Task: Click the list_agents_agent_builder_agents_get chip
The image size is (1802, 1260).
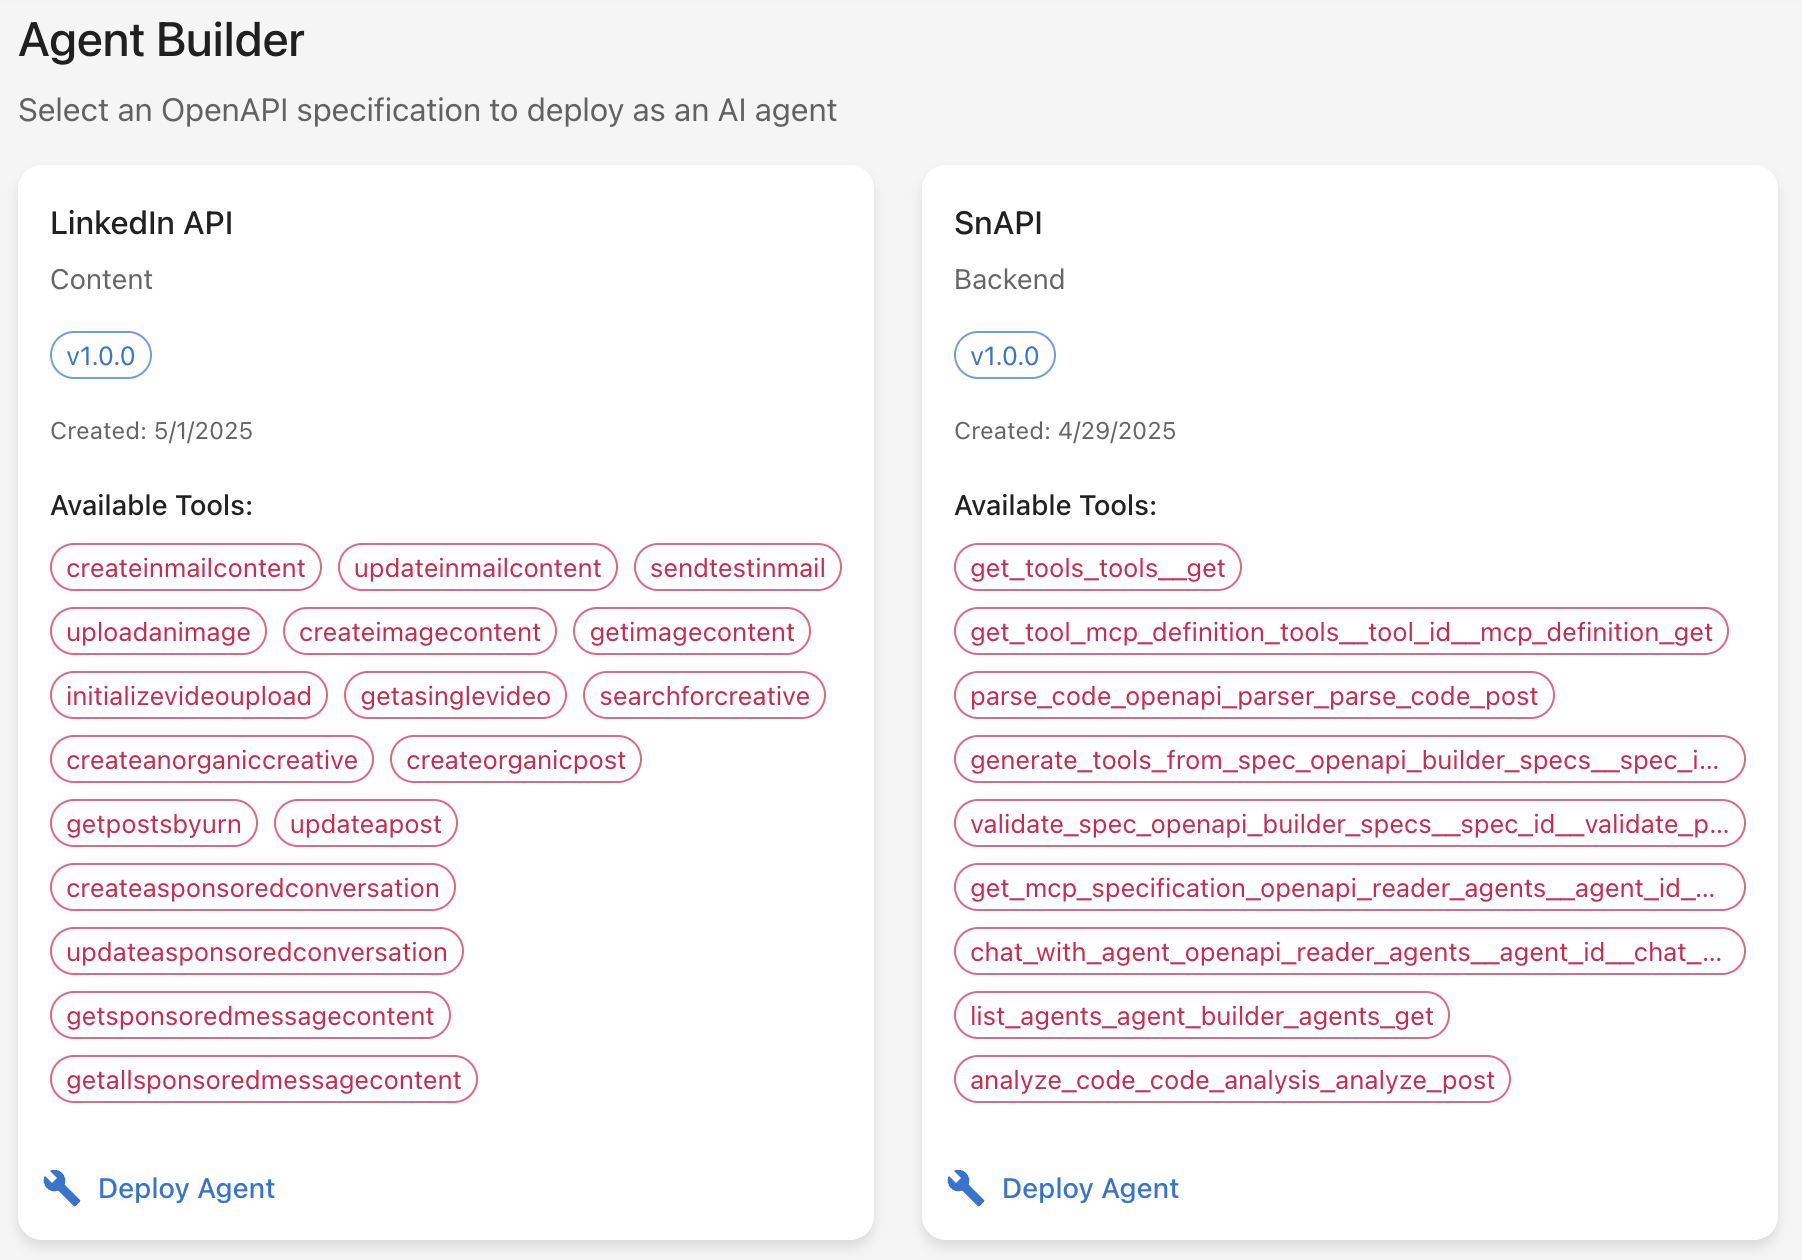Action: pyautogui.click(x=1202, y=1016)
